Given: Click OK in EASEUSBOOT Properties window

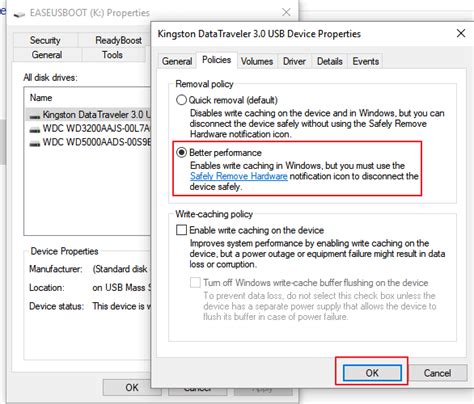Looking at the screenshot, I should coord(132,387).
